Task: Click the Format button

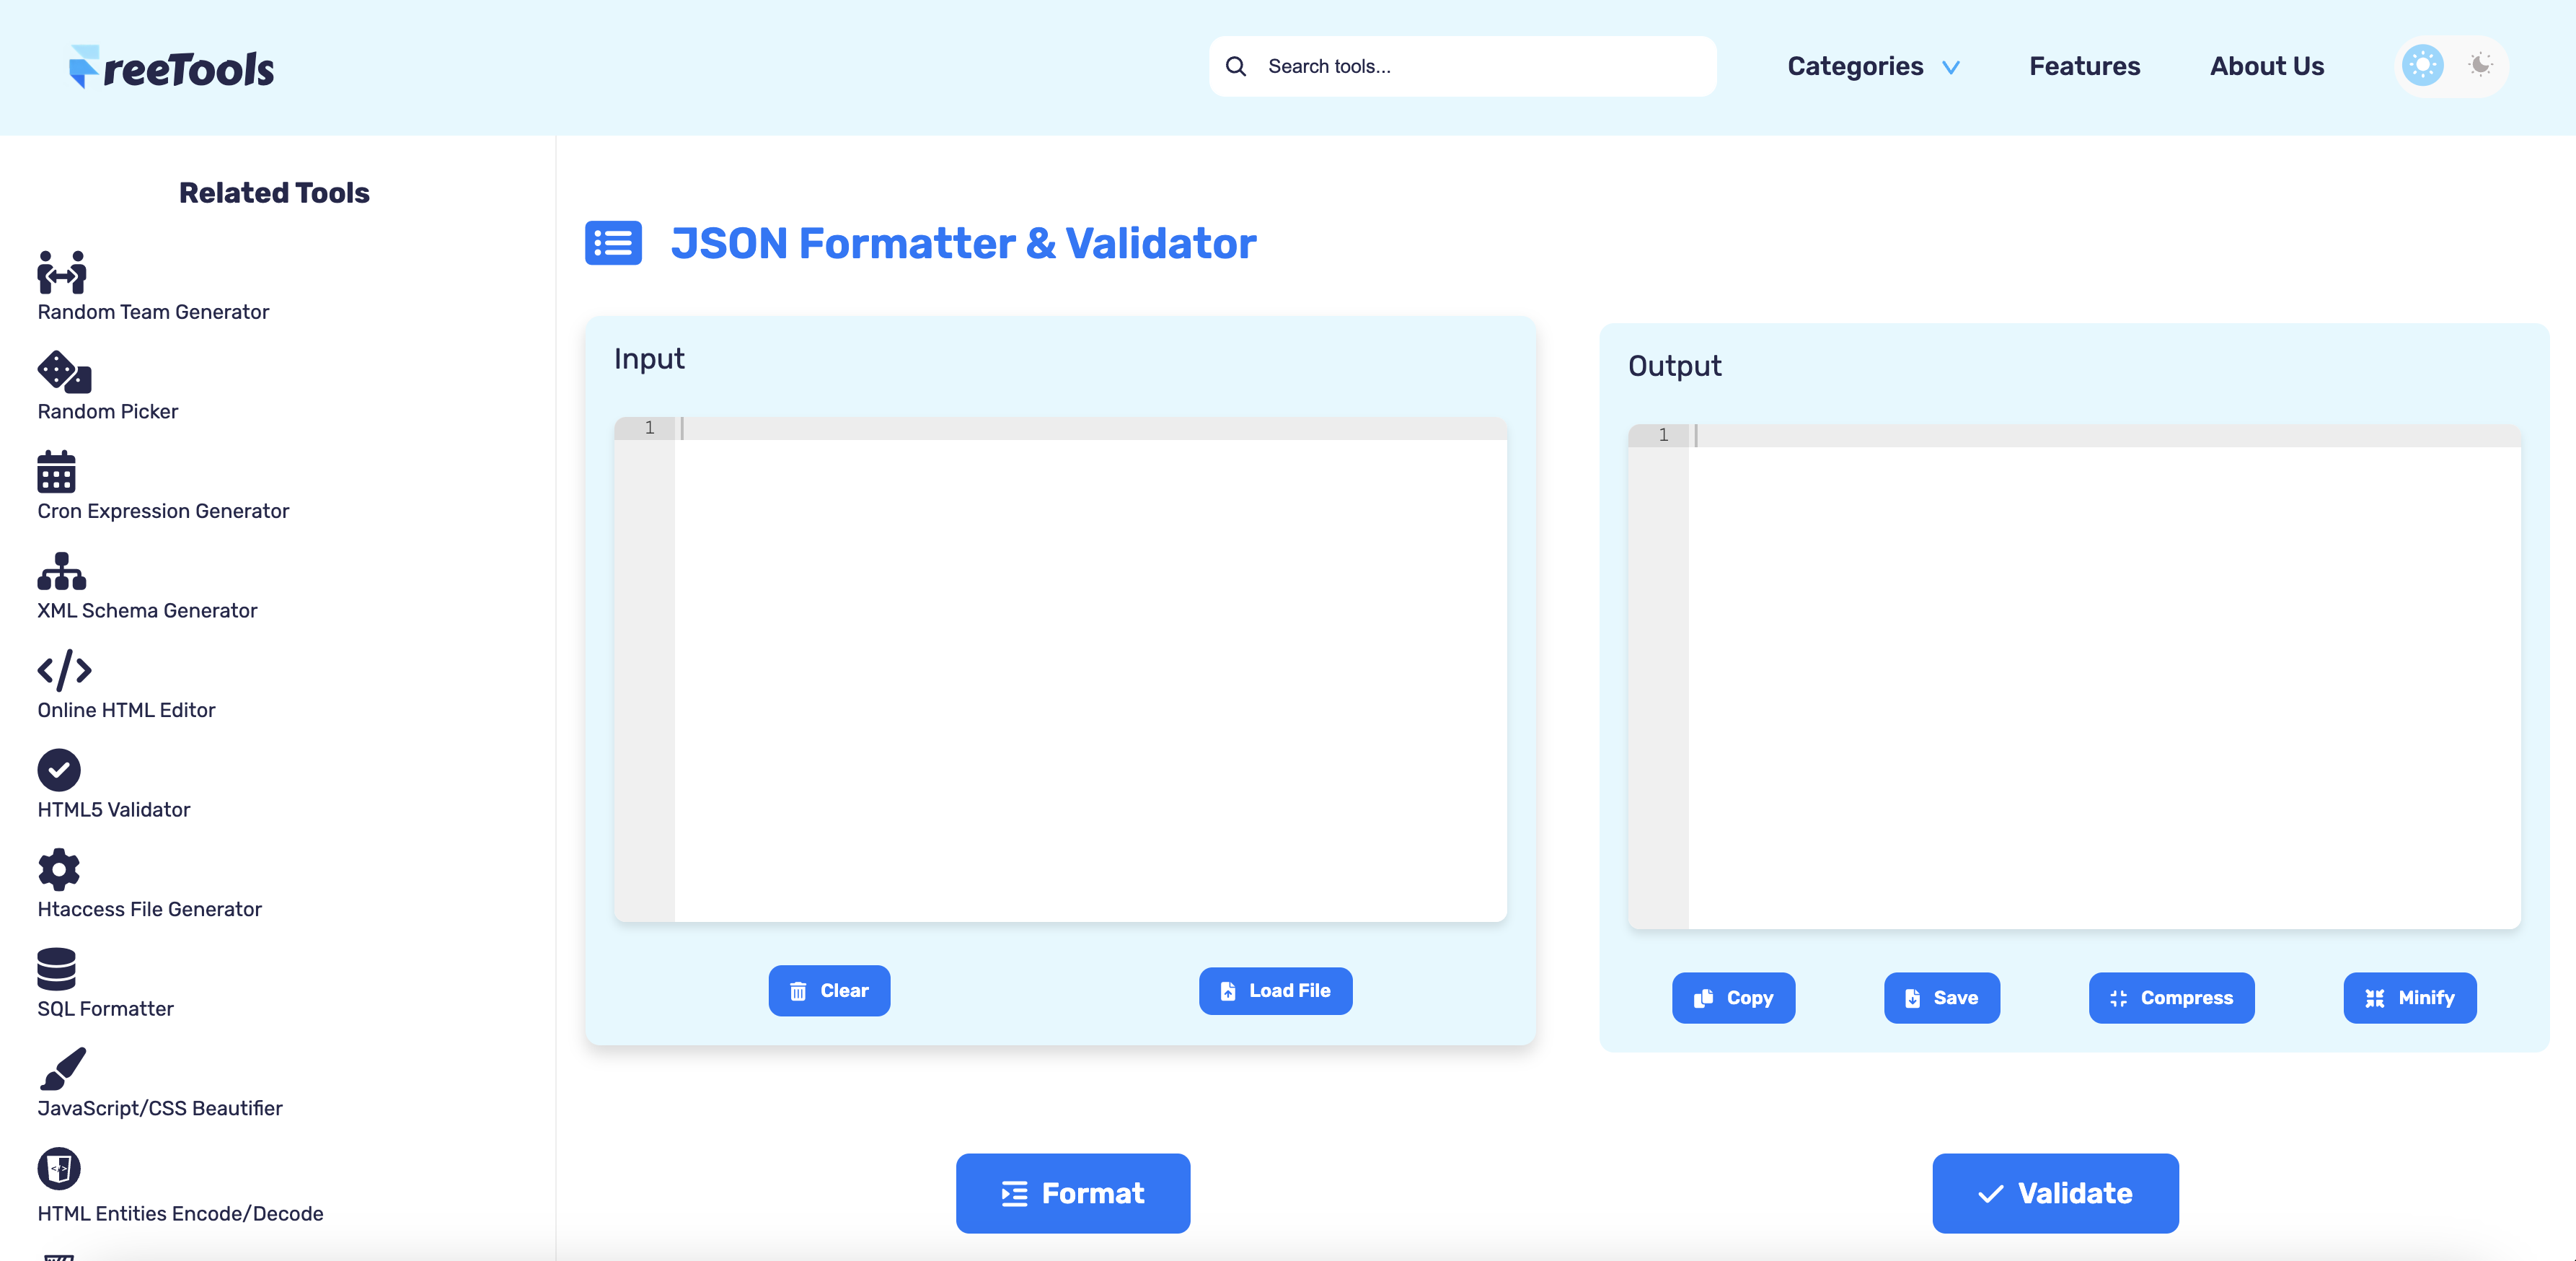Action: (x=1072, y=1193)
